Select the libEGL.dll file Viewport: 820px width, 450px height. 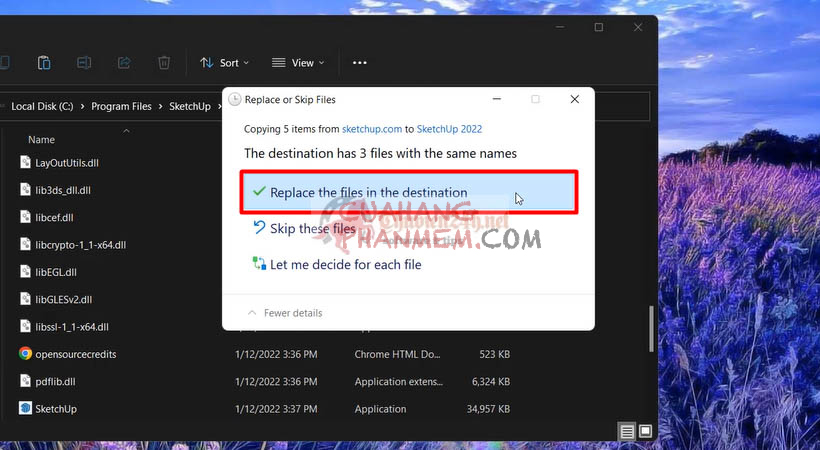pos(55,272)
